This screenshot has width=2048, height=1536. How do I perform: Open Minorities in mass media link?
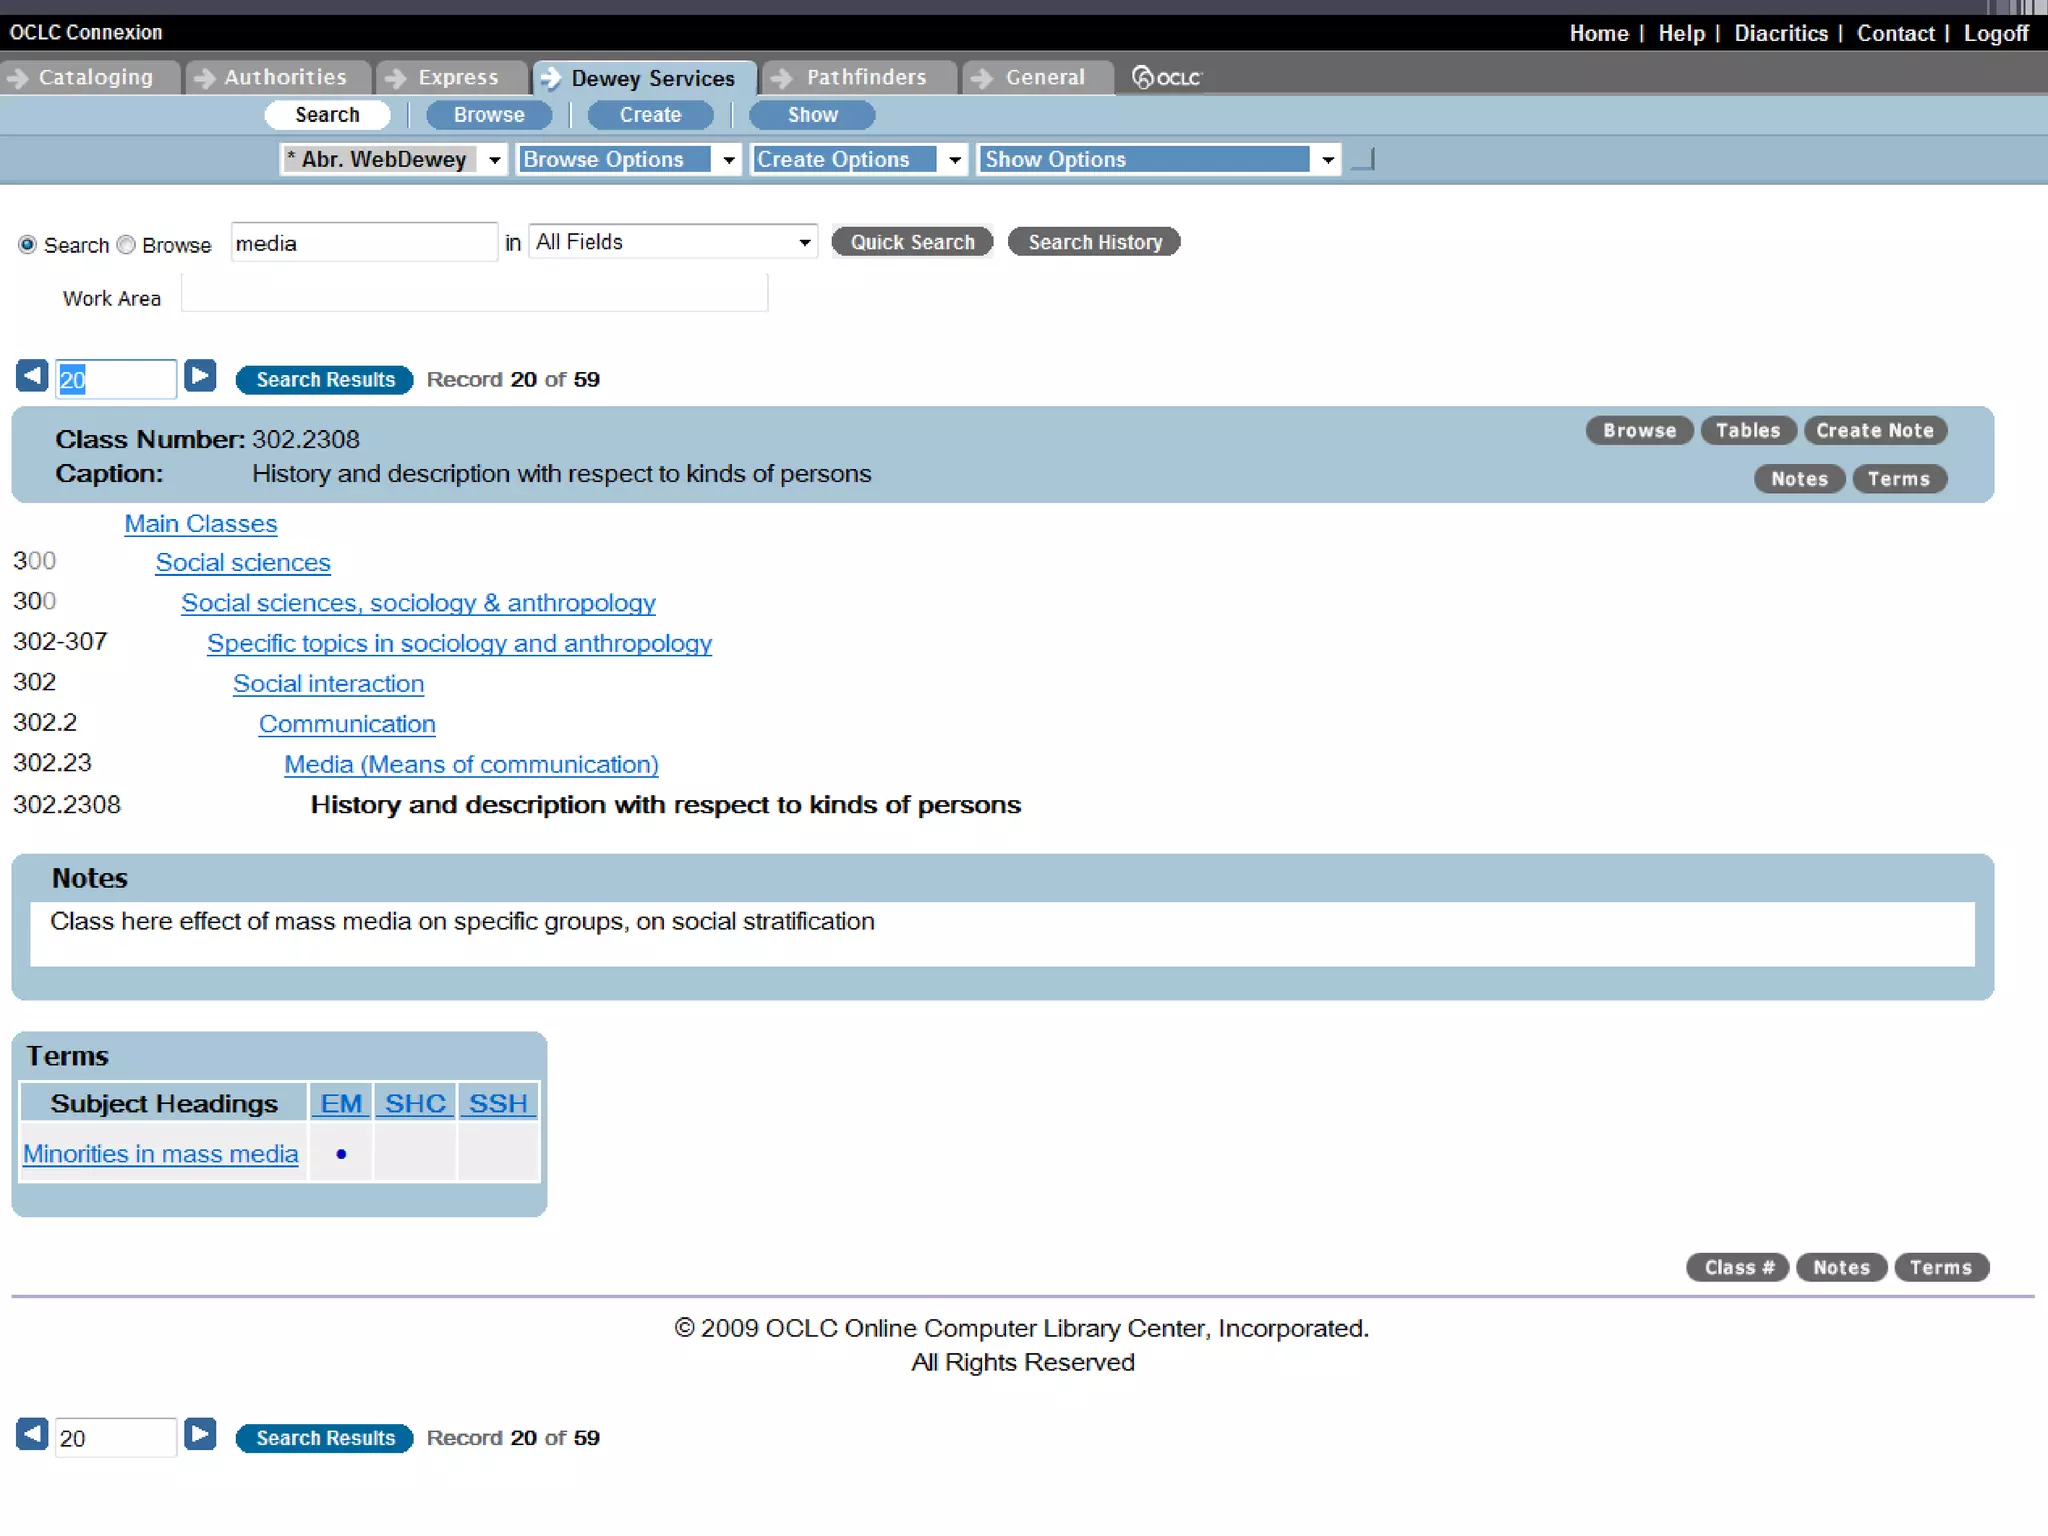161,1153
